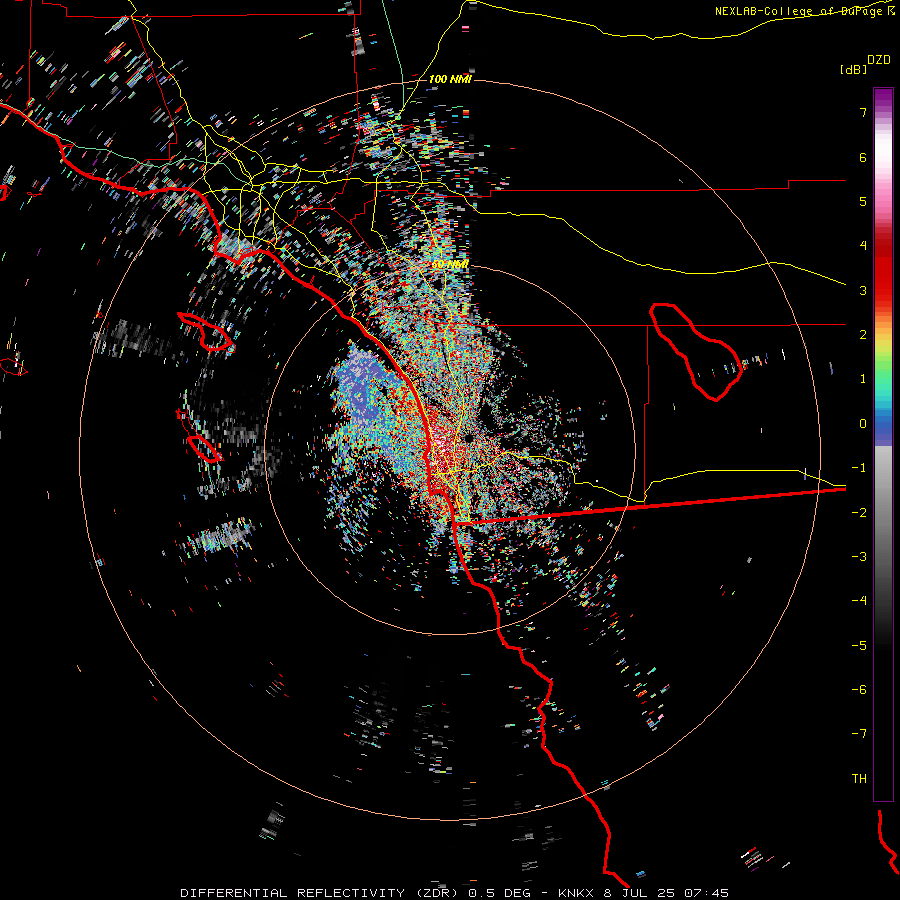Select the -7 tick label on color scale

[x=859, y=734]
